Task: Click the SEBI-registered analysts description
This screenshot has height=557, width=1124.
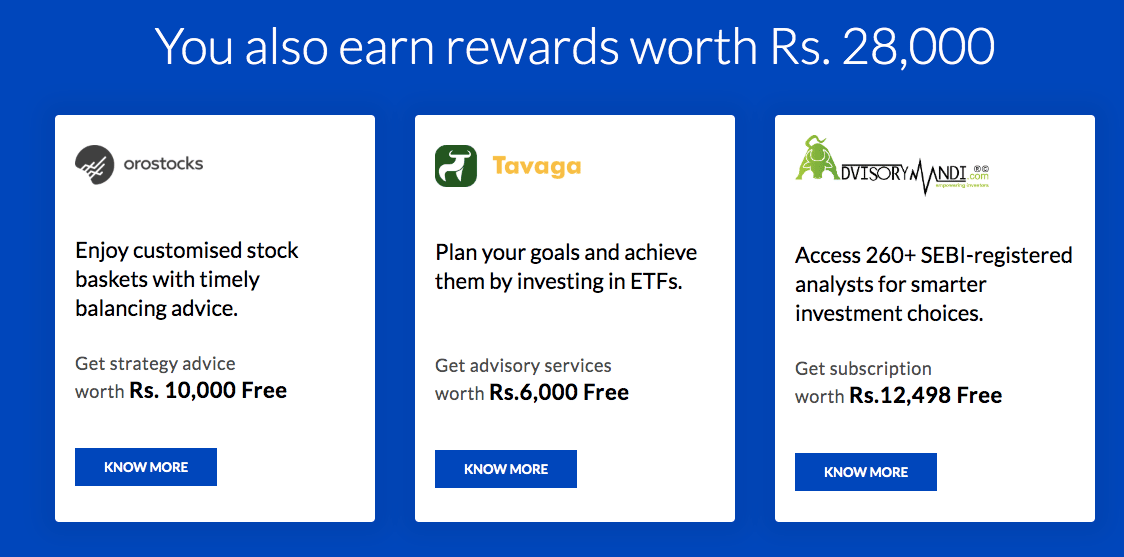Action: pyautogui.click(x=932, y=284)
